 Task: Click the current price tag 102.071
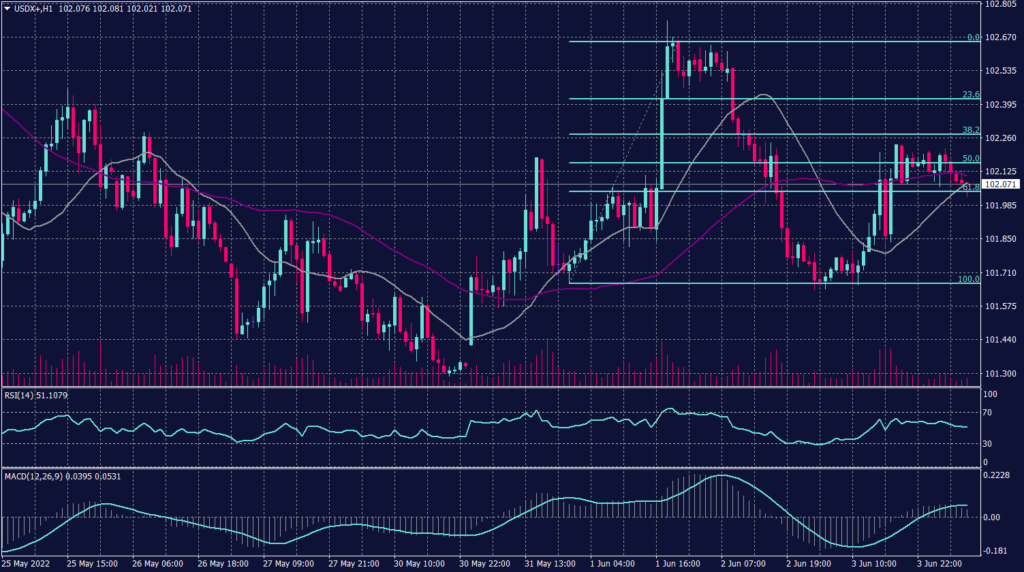tap(1001, 185)
